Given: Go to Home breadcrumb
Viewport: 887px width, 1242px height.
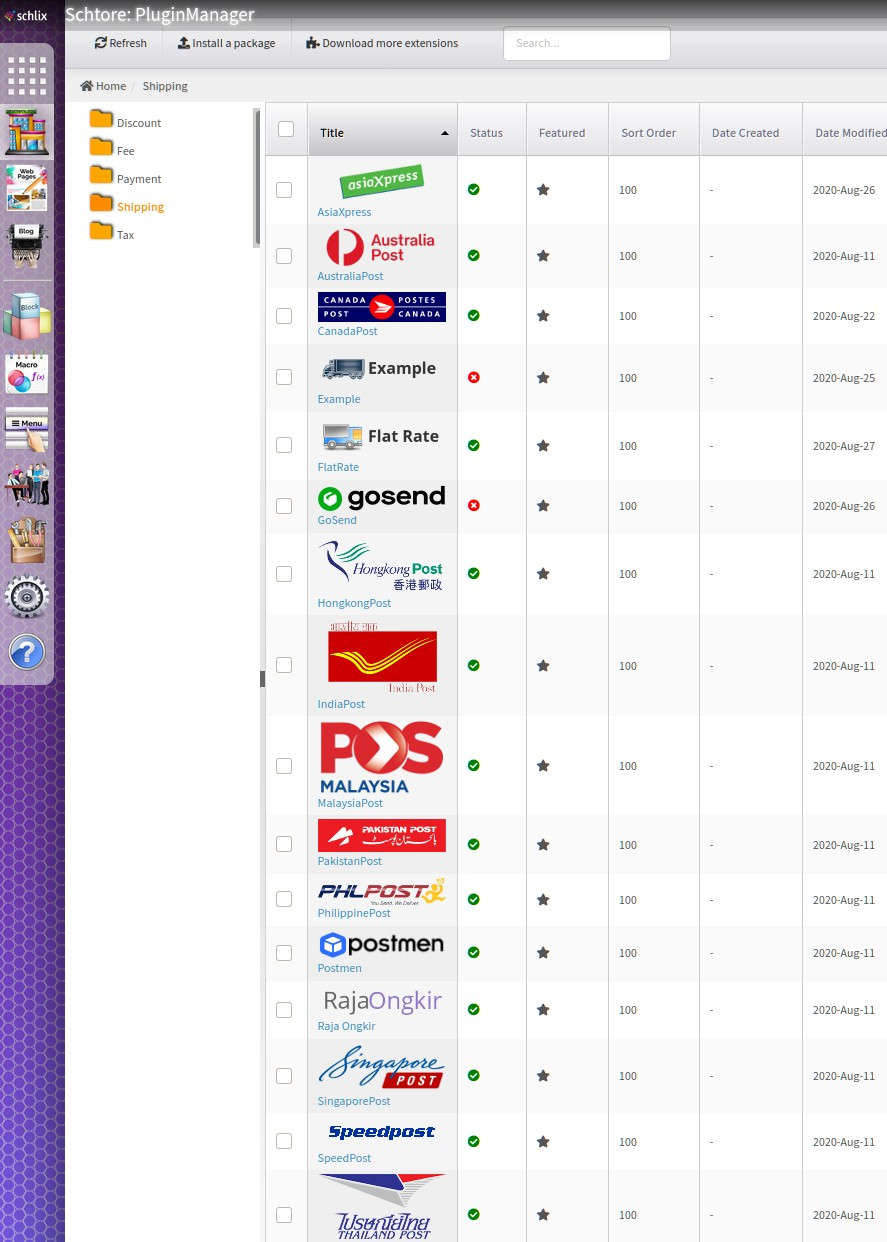Looking at the screenshot, I should [x=103, y=86].
